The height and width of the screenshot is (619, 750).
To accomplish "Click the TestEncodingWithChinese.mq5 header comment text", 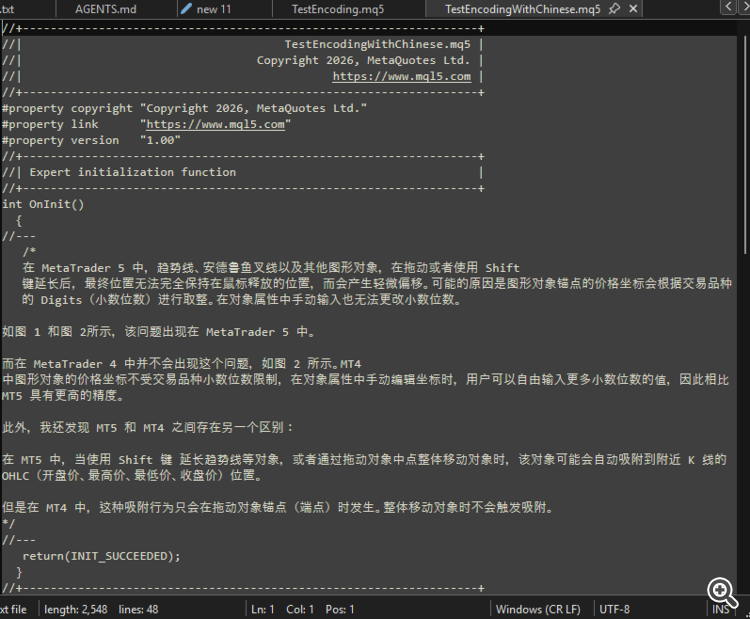I will coord(377,44).
